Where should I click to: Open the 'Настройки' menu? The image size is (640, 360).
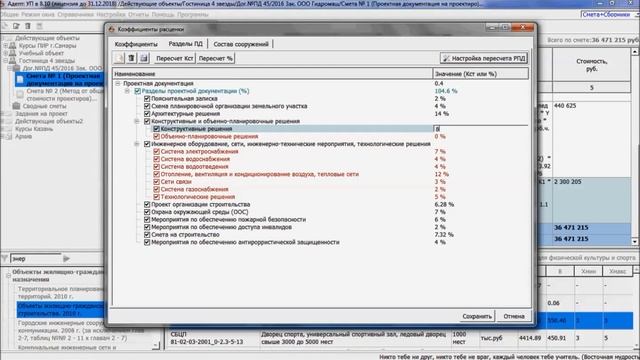click(111, 15)
